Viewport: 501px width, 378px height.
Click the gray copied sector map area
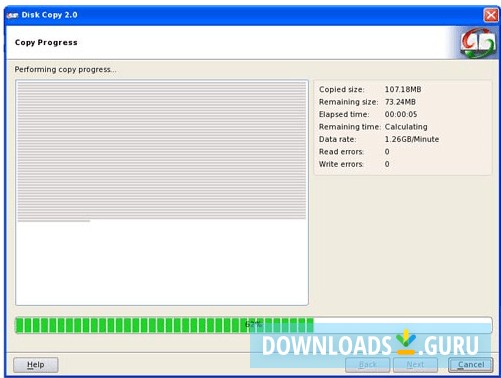pos(162,151)
